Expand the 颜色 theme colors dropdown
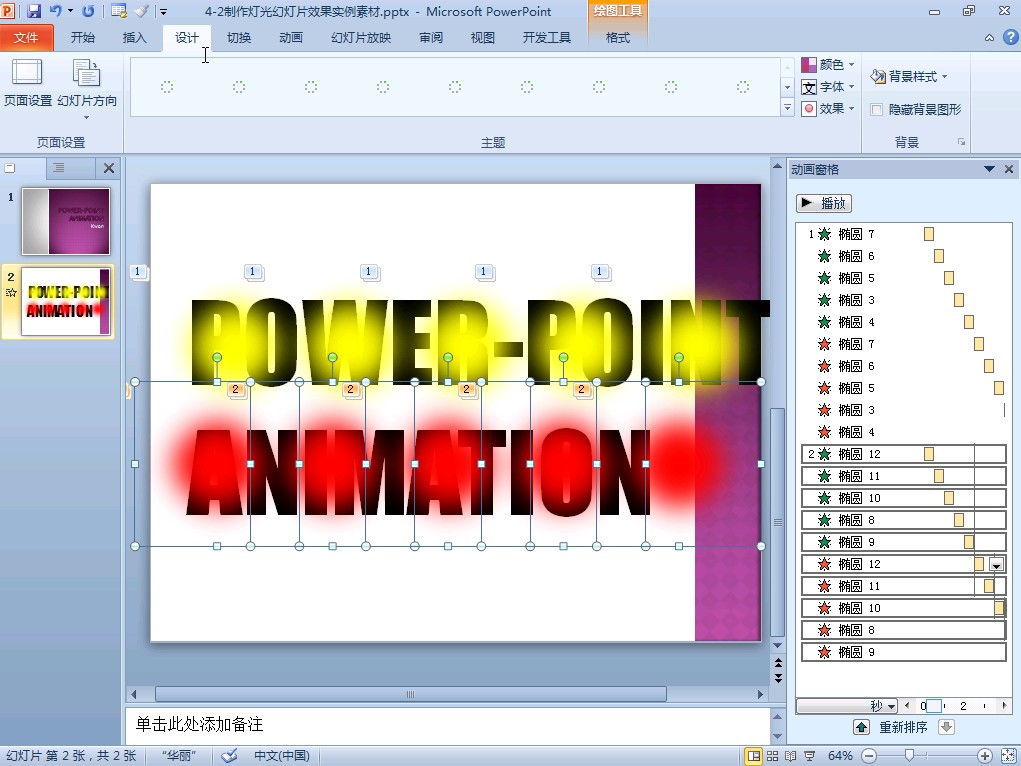Image resolution: width=1021 pixels, height=766 pixels. 829,65
